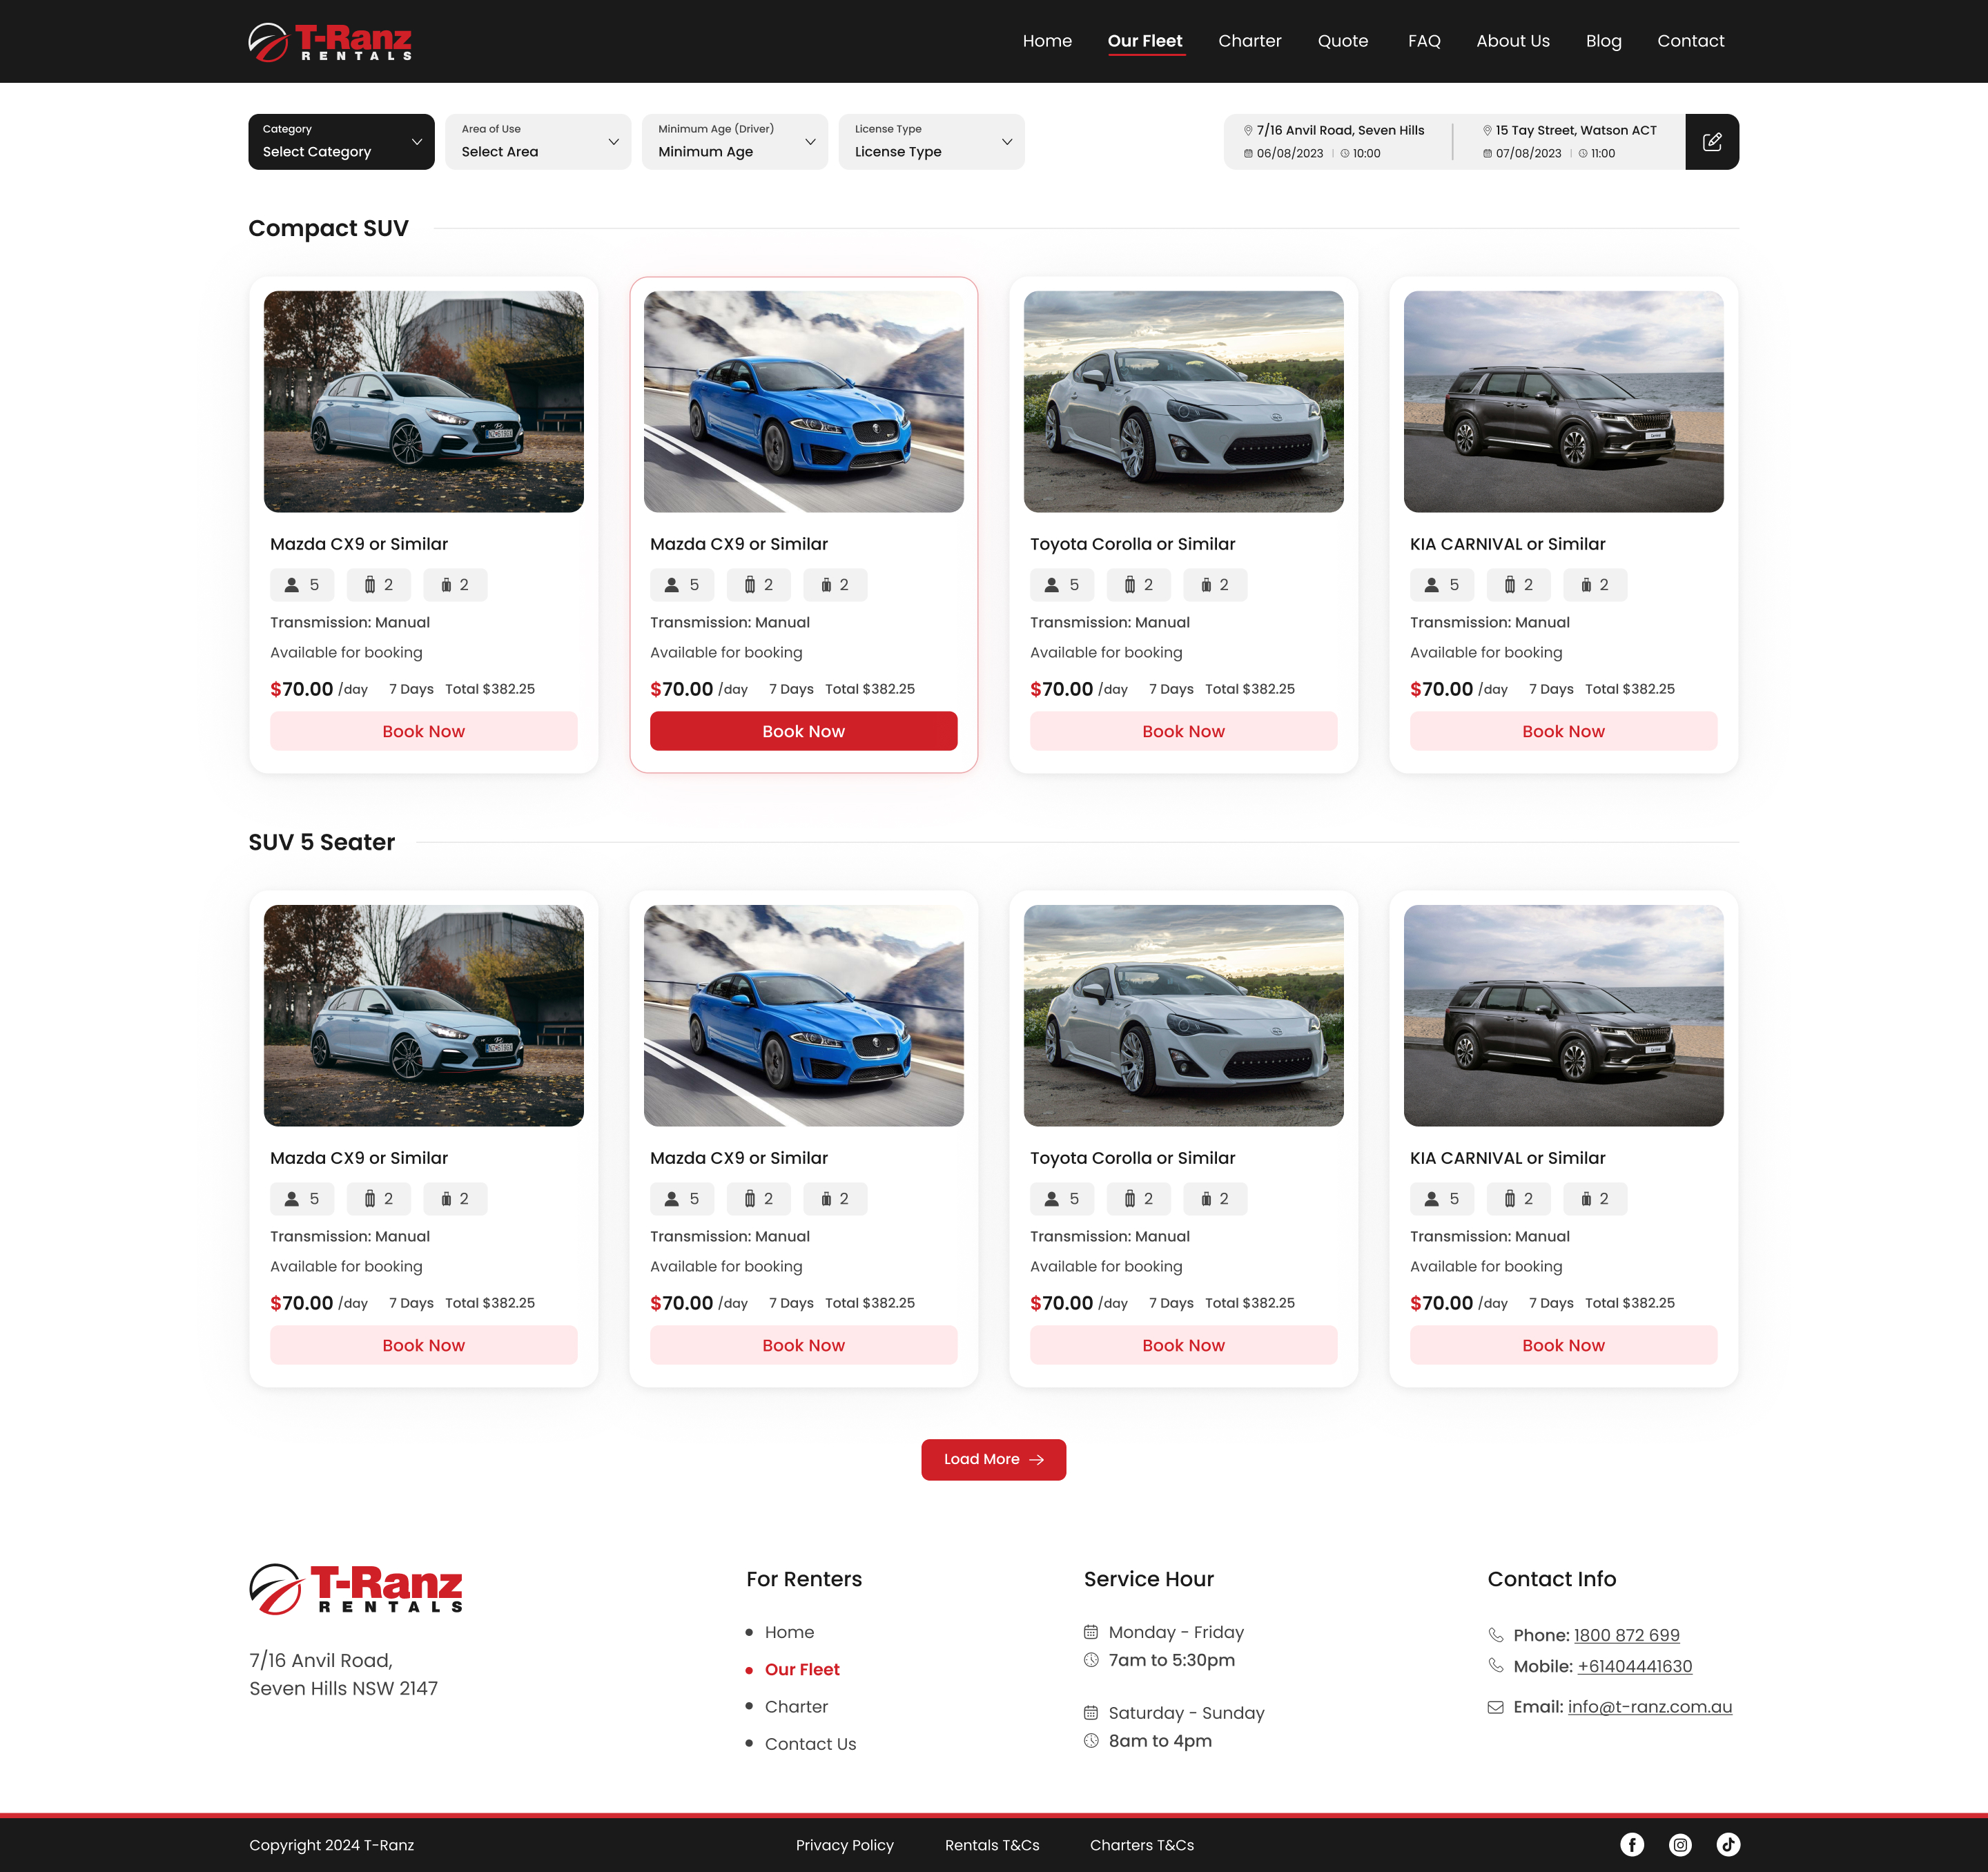Book the highlighted blue Mazda CX9 in Compact SUV
Viewport: 1988px width, 1872px height.
click(803, 731)
